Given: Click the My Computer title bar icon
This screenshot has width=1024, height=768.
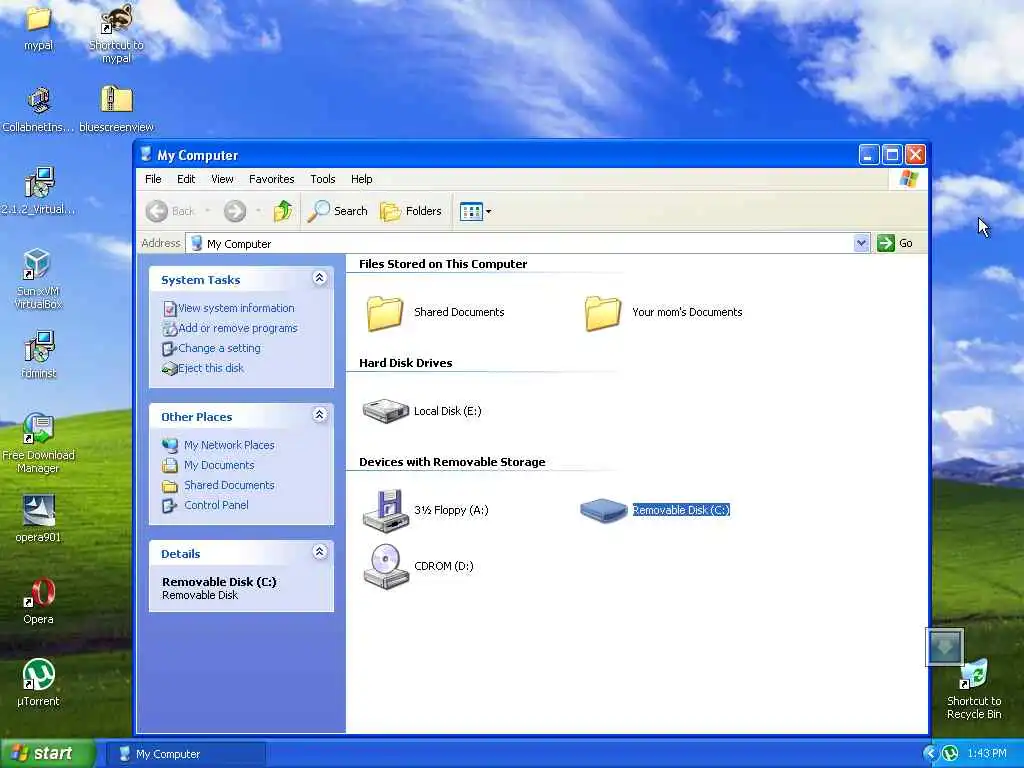Looking at the screenshot, I should 146,154.
